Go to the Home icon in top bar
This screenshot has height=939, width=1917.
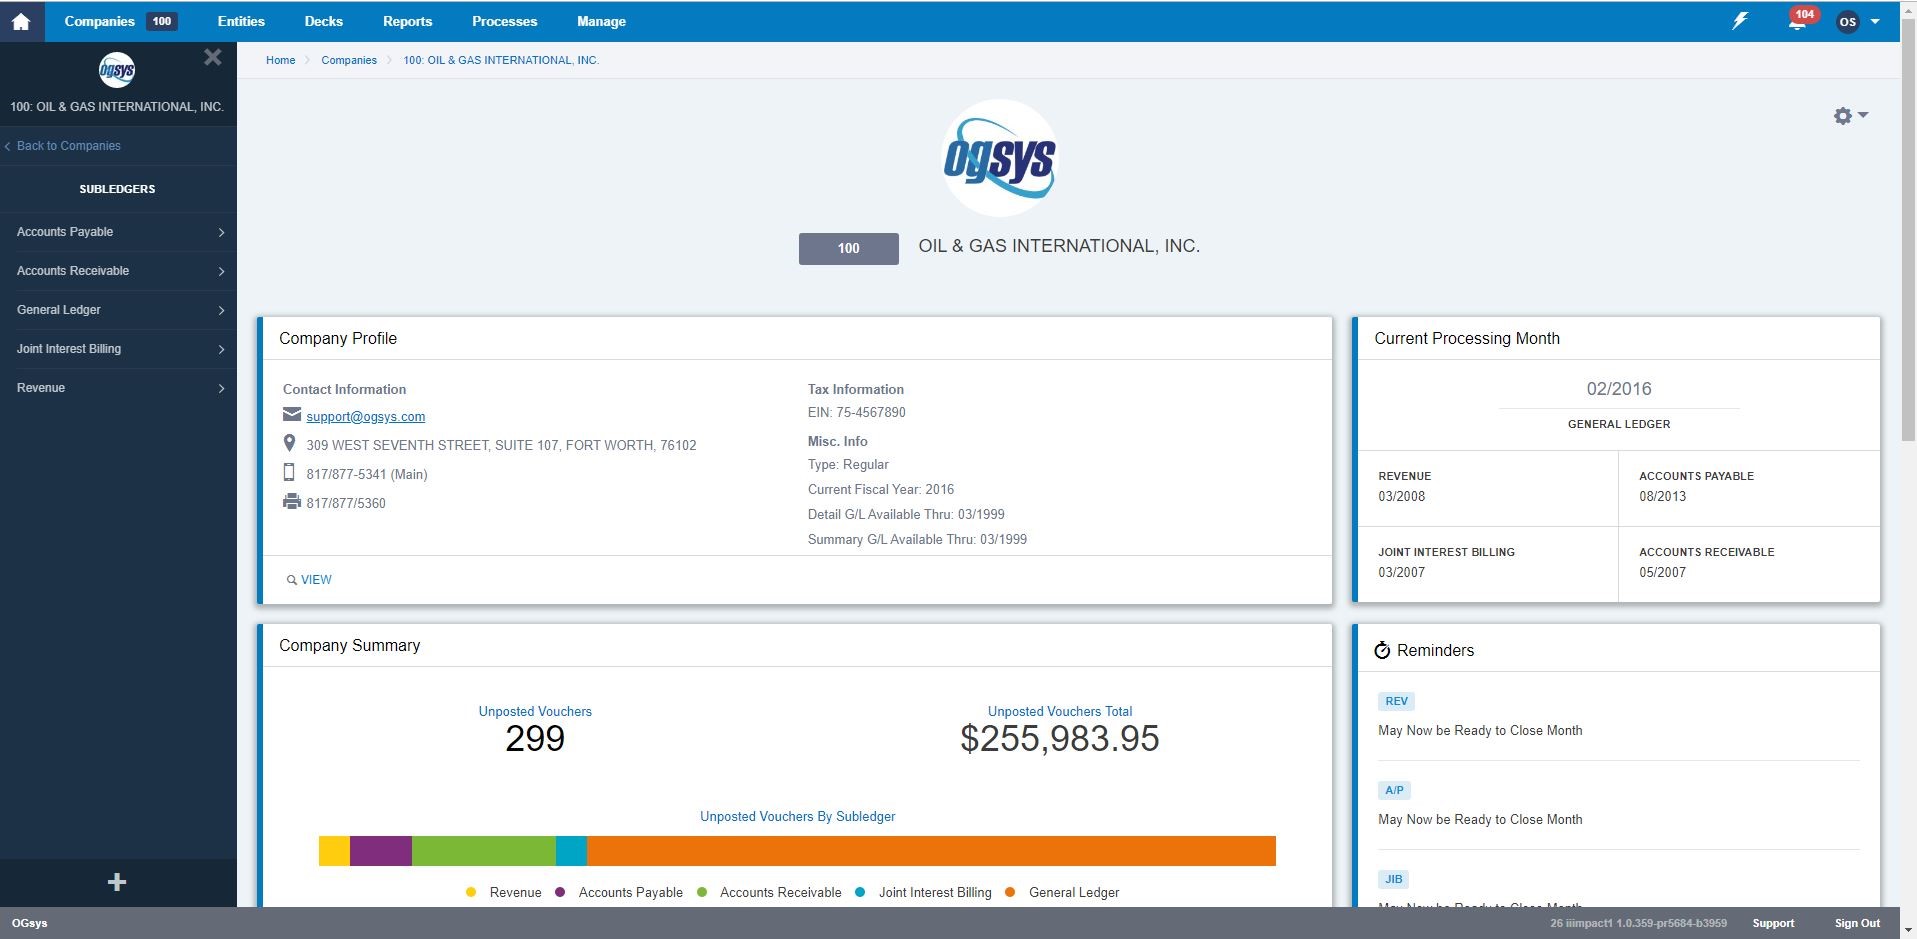click(21, 21)
